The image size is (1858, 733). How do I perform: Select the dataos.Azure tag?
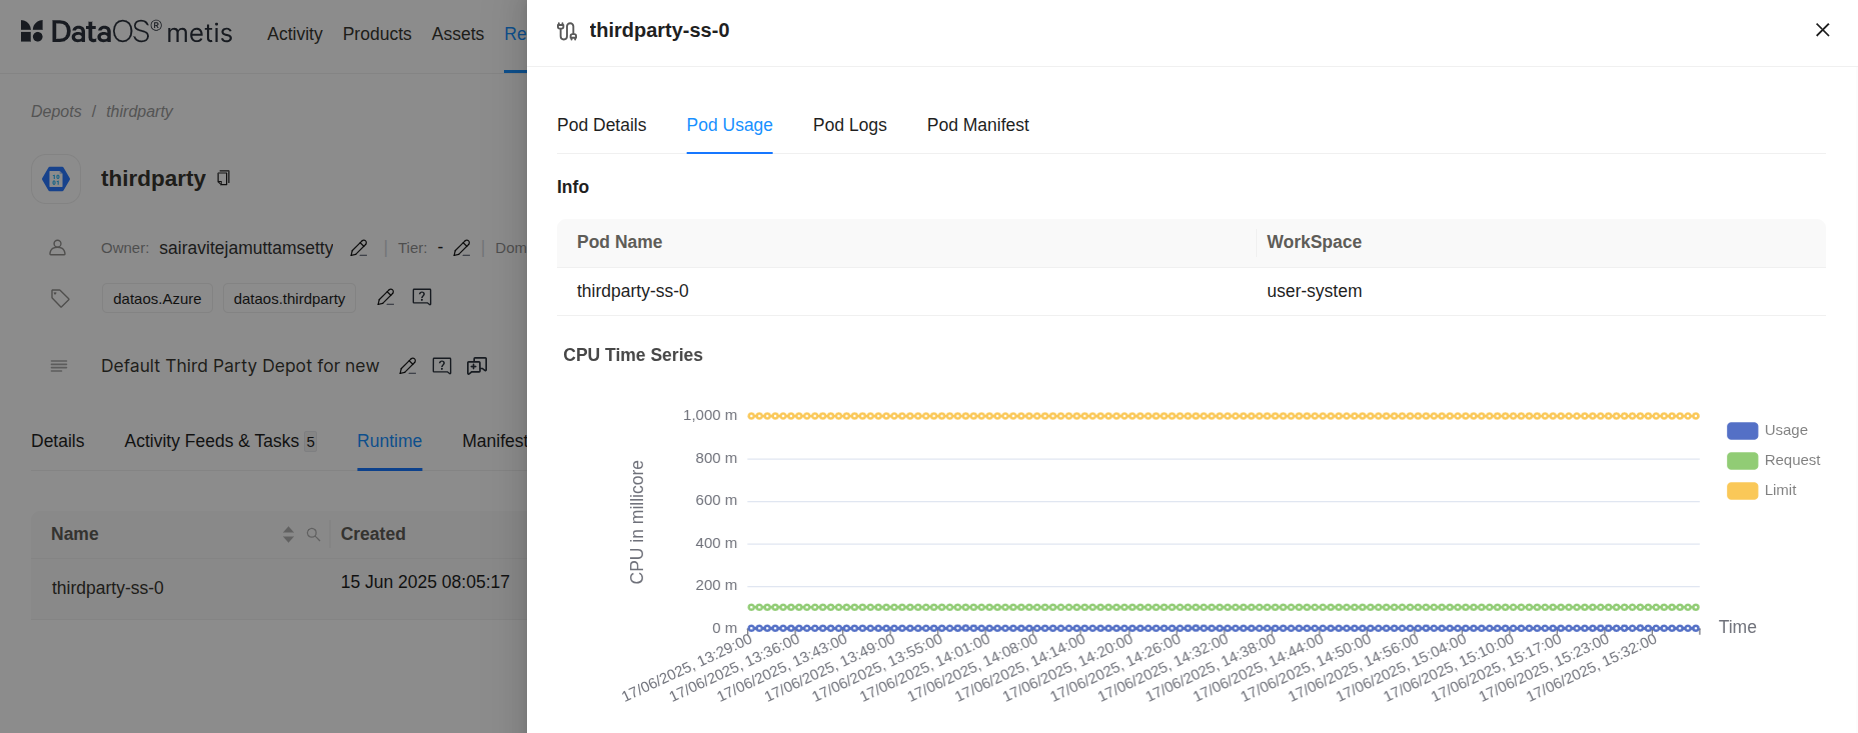[157, 298]
